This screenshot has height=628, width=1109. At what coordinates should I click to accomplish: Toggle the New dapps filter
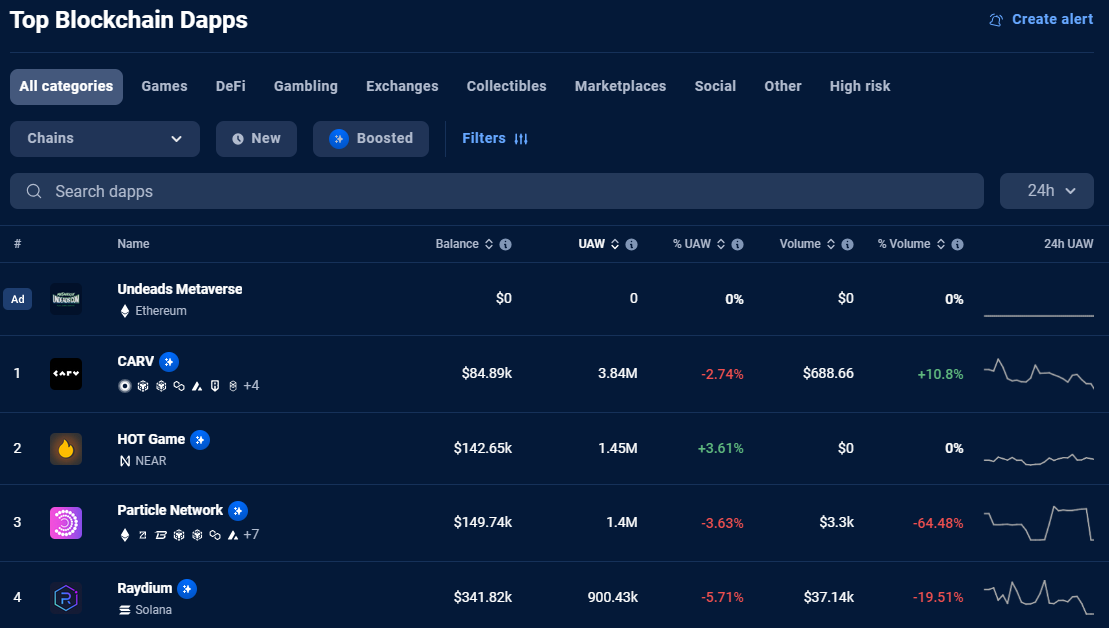coord(256,139)
